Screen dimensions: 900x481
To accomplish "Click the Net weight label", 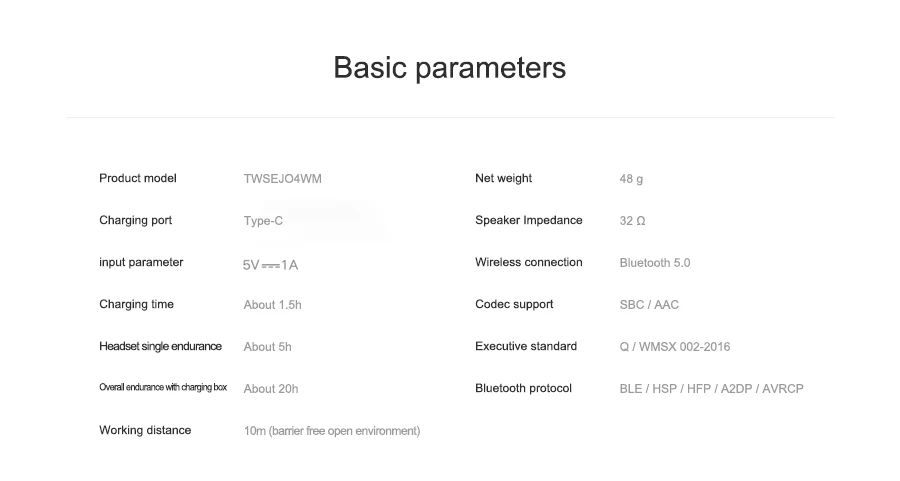I will pos(503,179).
